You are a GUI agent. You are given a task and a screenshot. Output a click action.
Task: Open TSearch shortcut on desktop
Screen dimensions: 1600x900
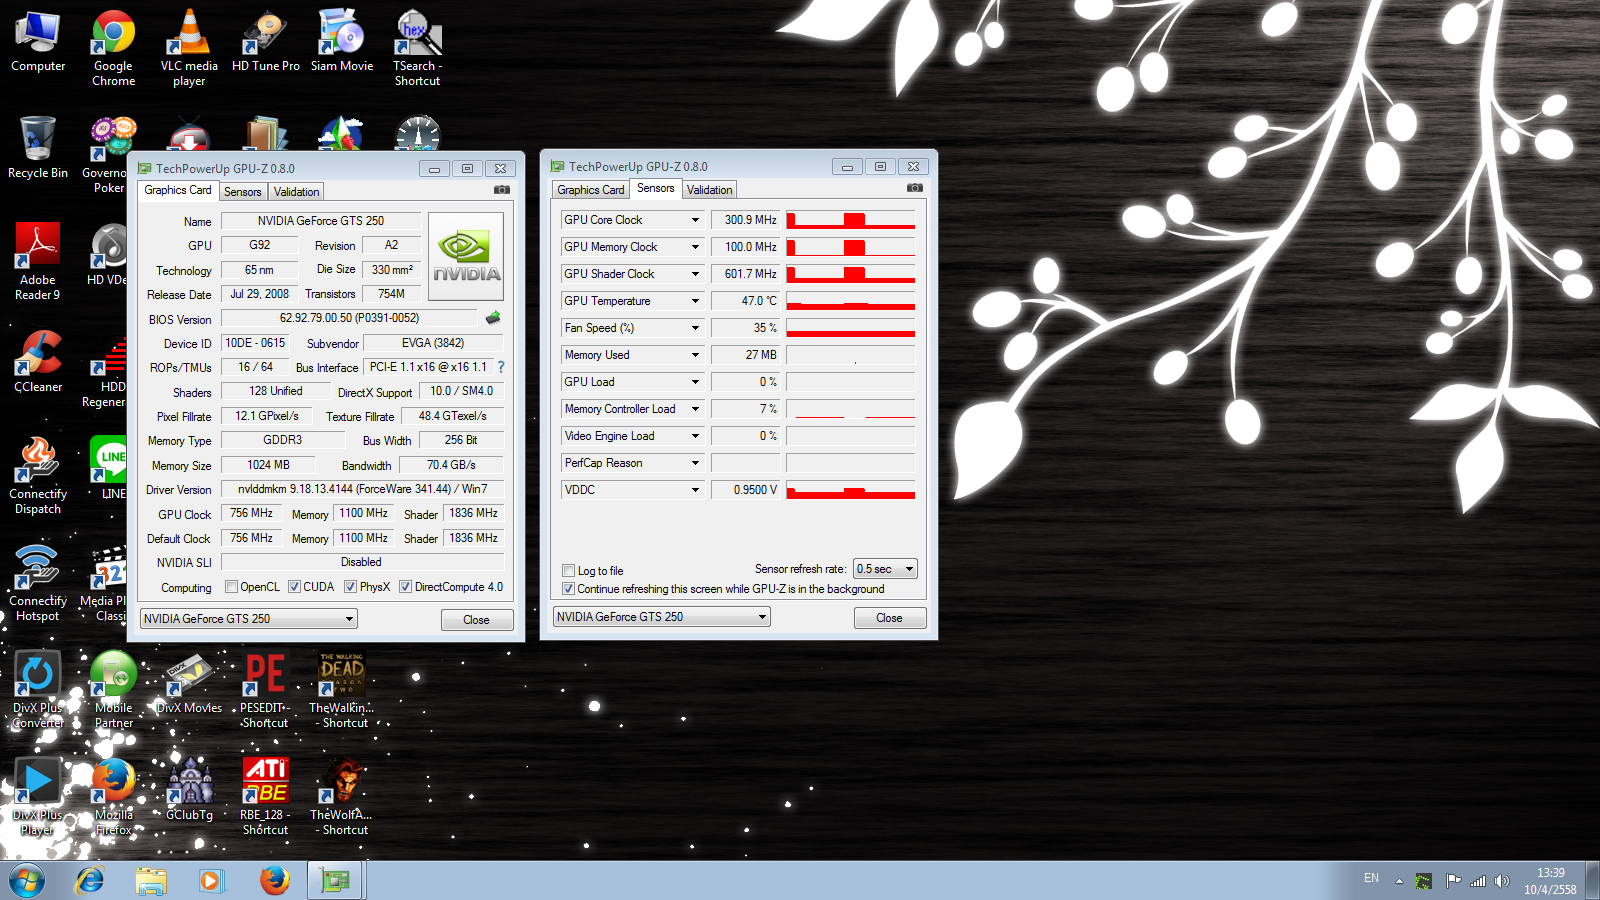tap(418, 47)
